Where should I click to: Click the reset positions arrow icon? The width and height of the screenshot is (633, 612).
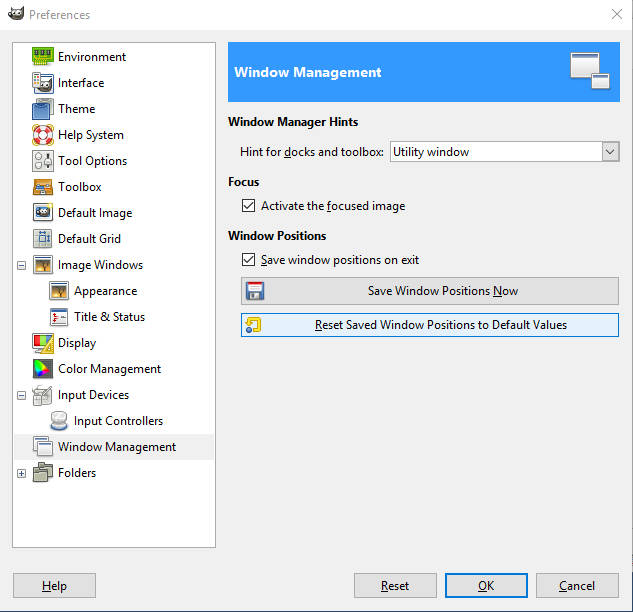coord(254,325)
